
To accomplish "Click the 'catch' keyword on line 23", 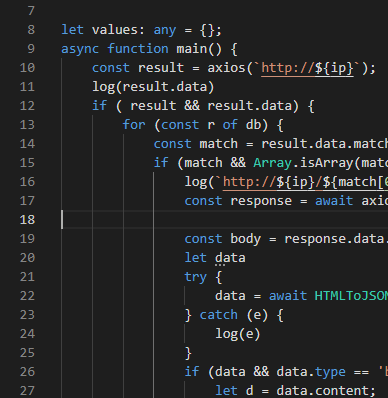I will (x=218, y=315).
